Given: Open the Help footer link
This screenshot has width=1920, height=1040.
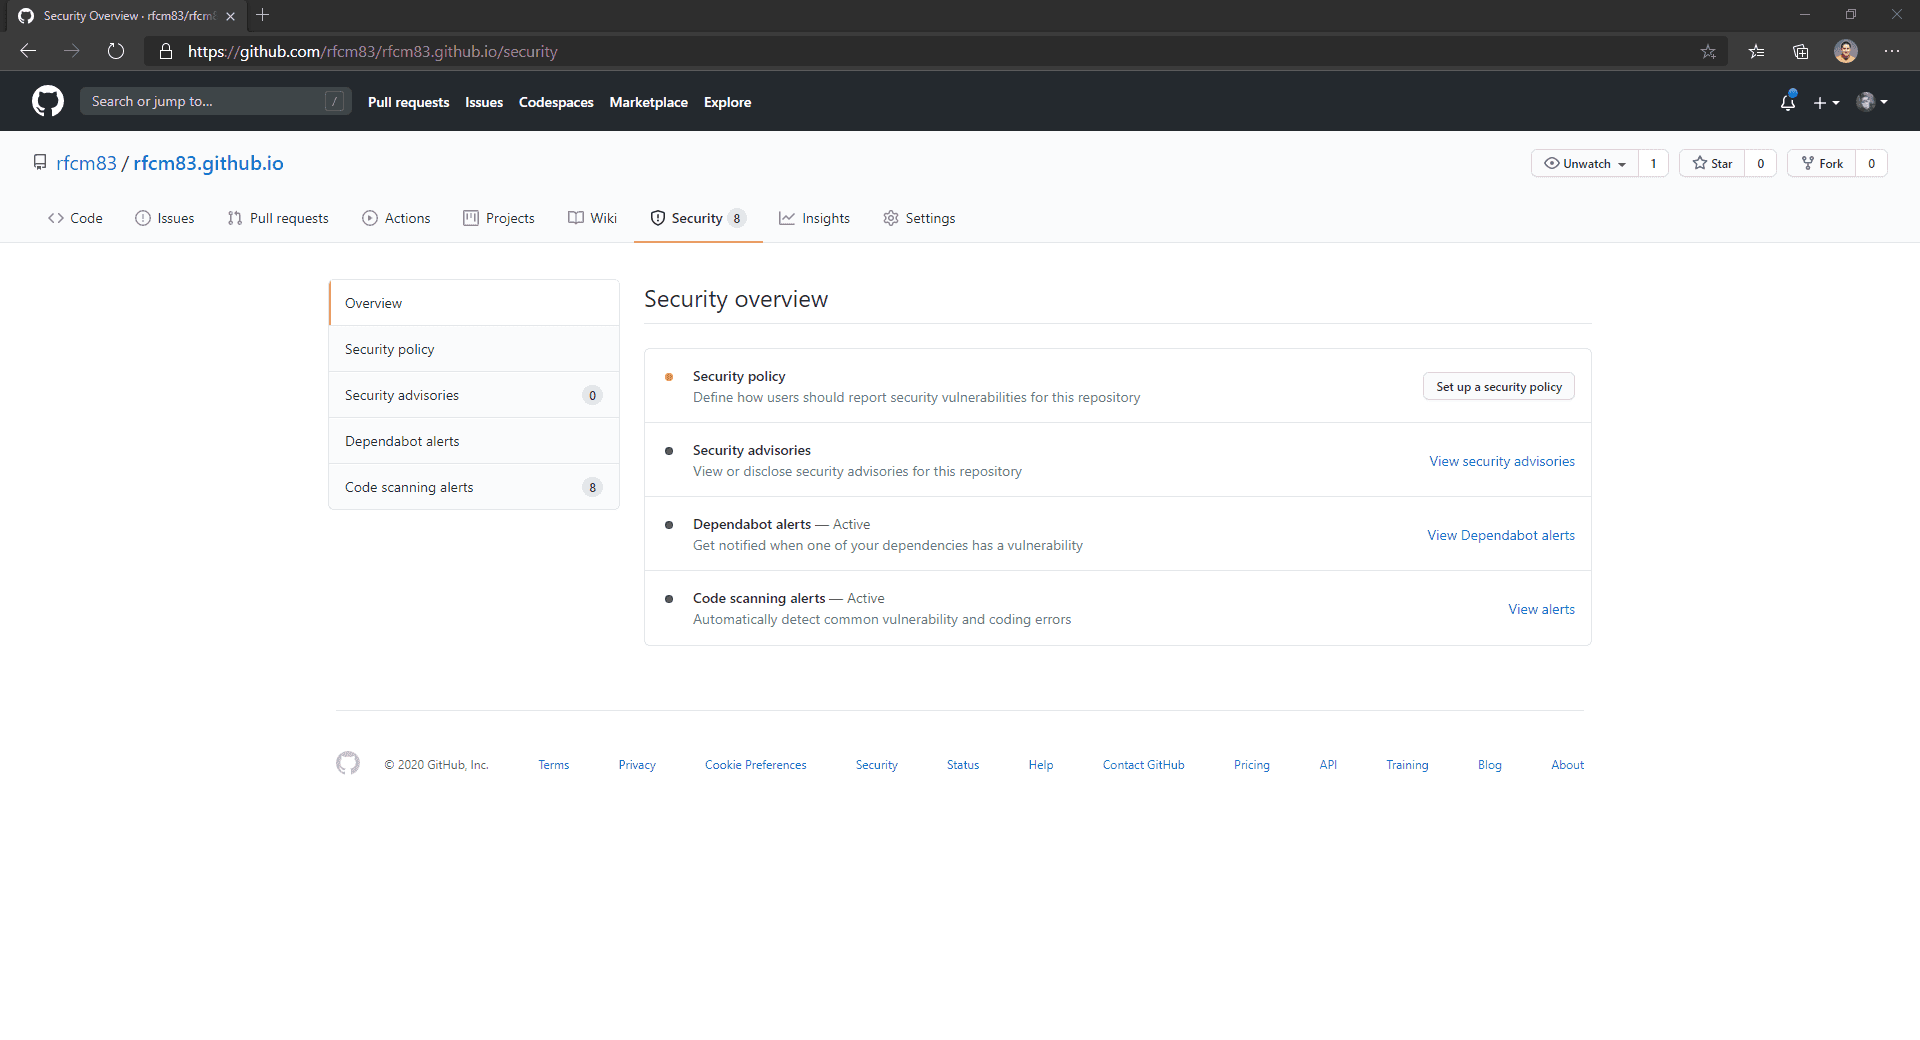Looking at the screenshot, I should (x=1041, y=765).
